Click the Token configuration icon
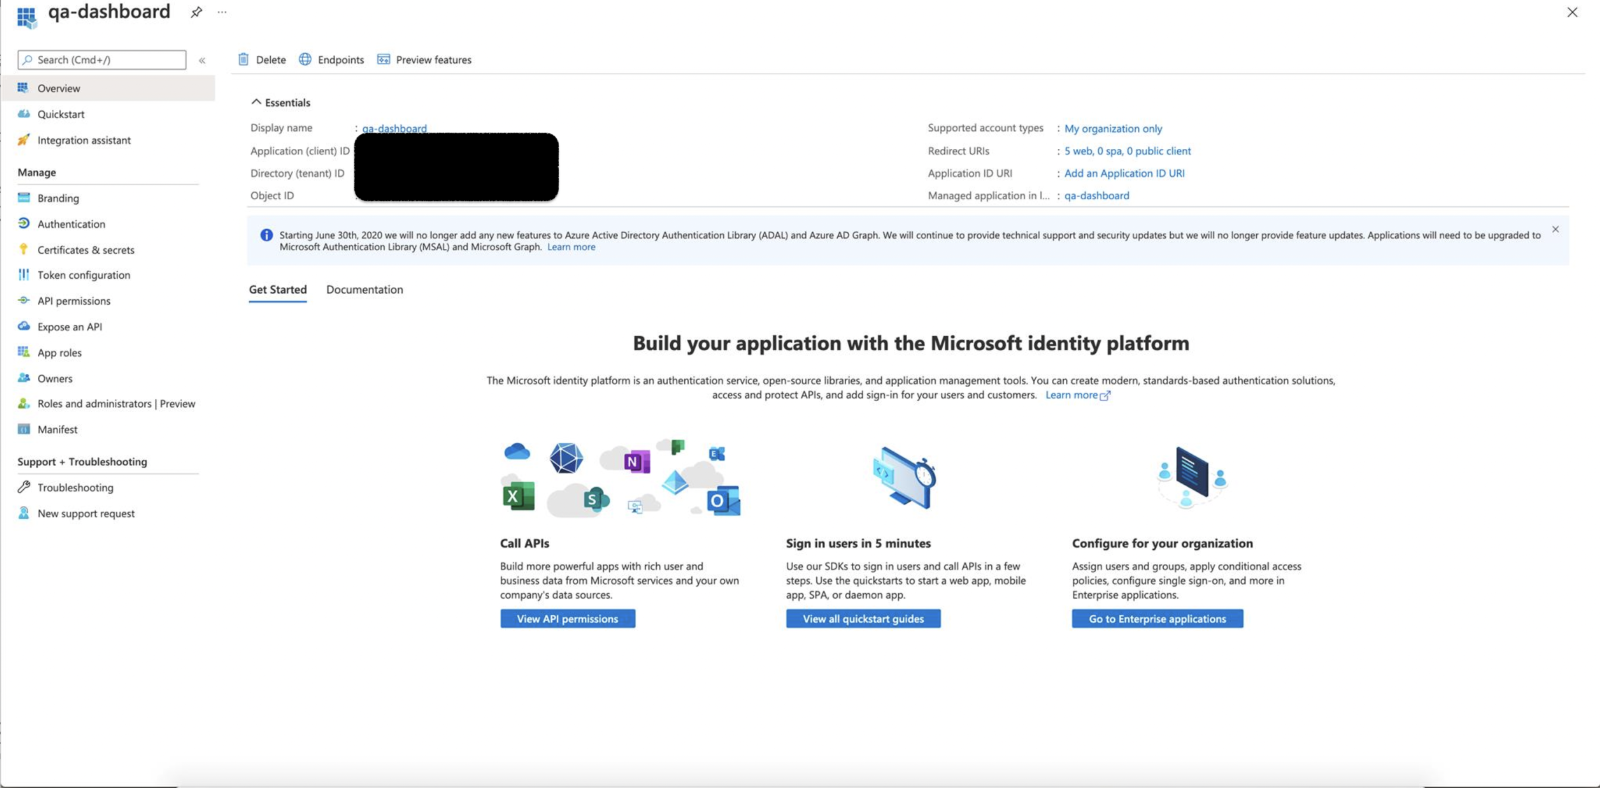This screenshot has width=1600, height=788. [23, 275]
